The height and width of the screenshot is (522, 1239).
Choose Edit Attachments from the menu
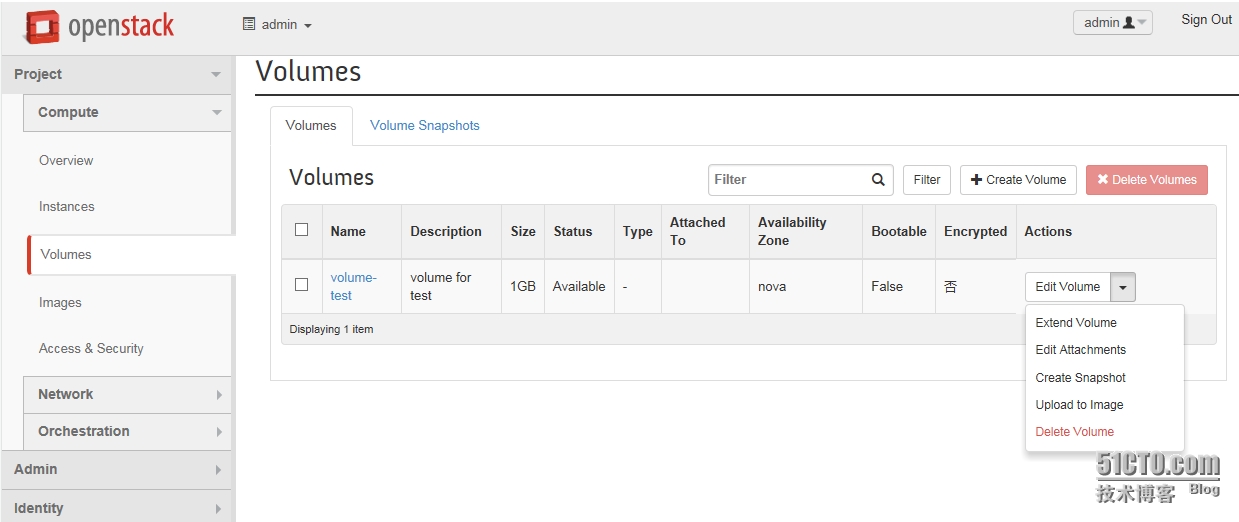[1081, 350]
